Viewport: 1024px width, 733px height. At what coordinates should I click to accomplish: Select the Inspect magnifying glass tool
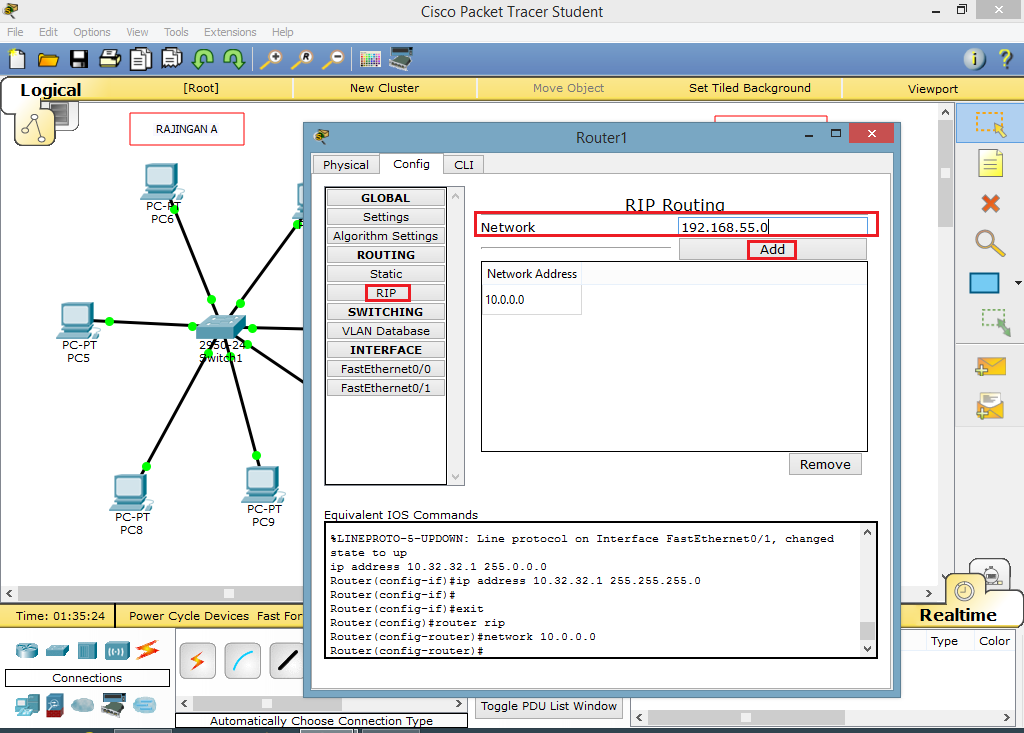click(x=989, y=242)
